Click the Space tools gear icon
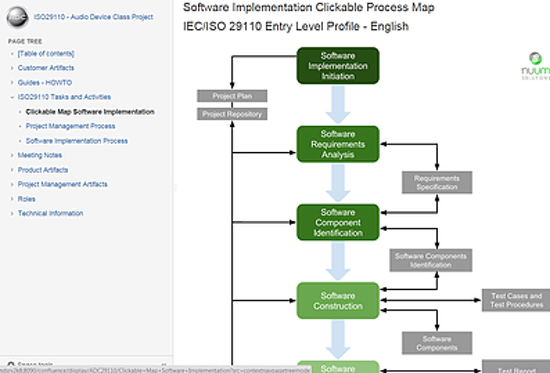 tap(11, 364)
